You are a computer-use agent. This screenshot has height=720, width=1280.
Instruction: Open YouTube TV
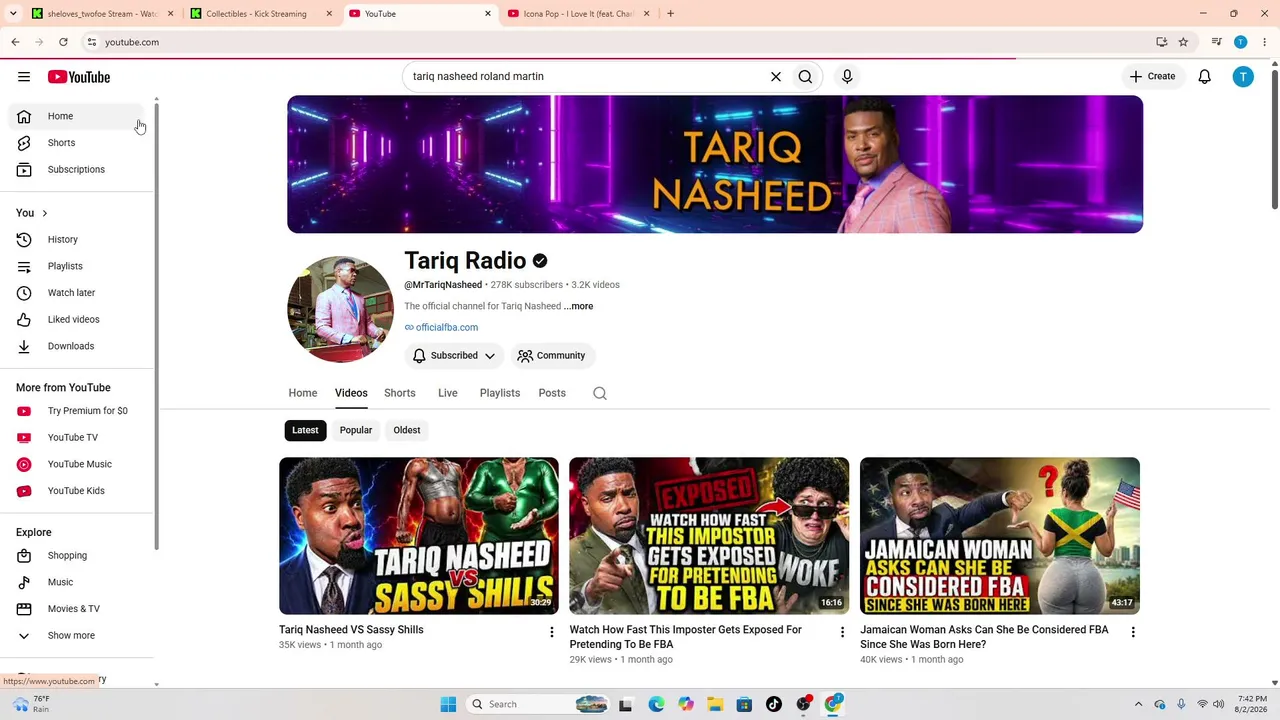coord(76,437)
